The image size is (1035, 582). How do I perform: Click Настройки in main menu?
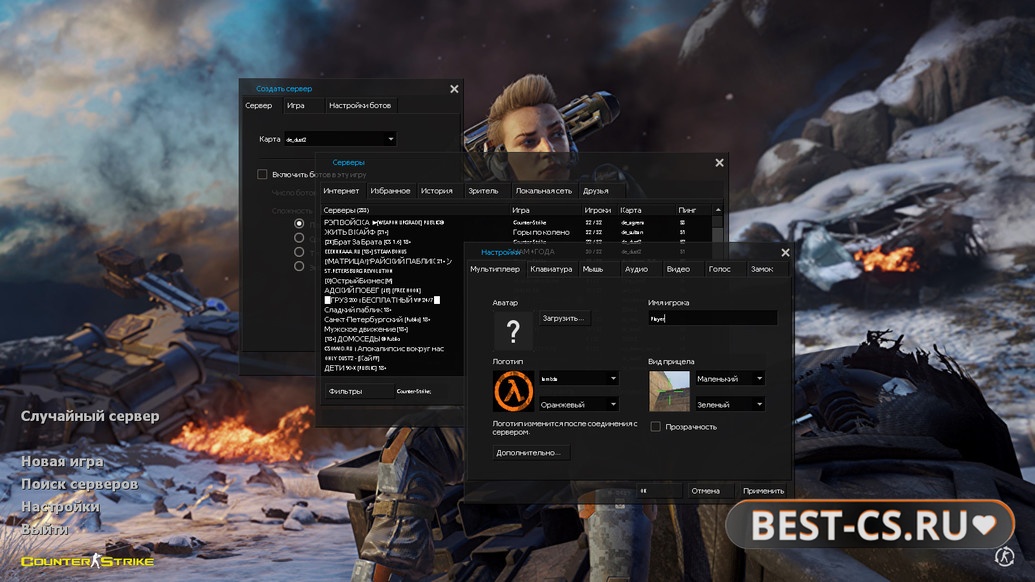pos(60,506)
